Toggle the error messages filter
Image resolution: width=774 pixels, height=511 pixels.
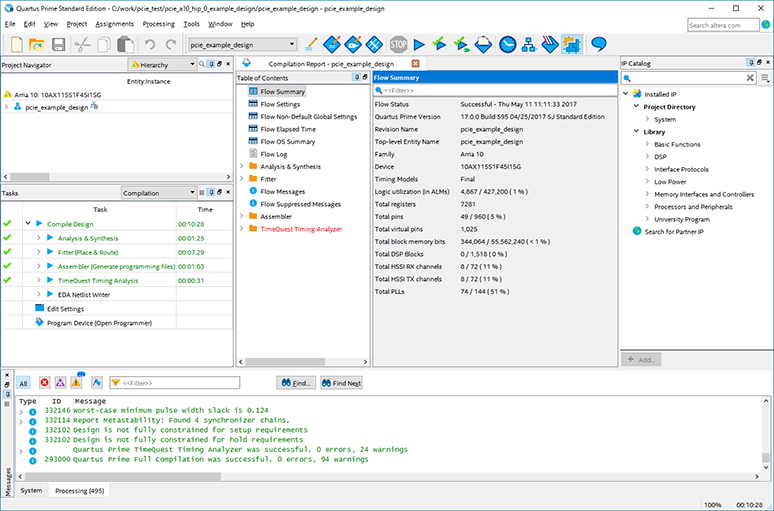point(44,383)
